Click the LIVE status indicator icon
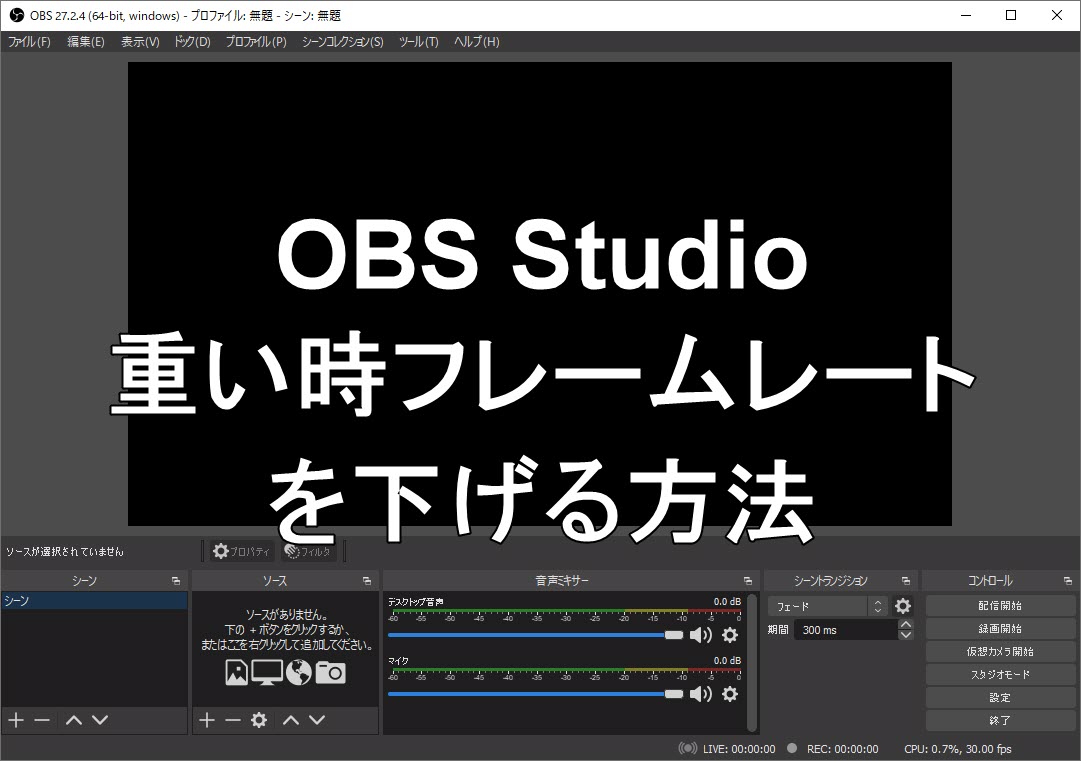This screenshot has width=1081, height=761. pyautogui.click(x=687, y=749)
